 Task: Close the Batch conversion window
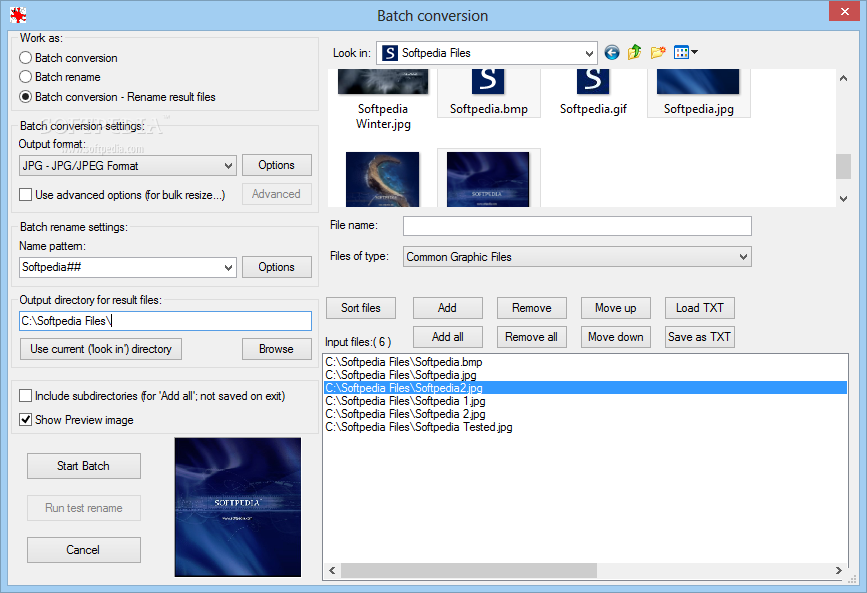(844, 11)
